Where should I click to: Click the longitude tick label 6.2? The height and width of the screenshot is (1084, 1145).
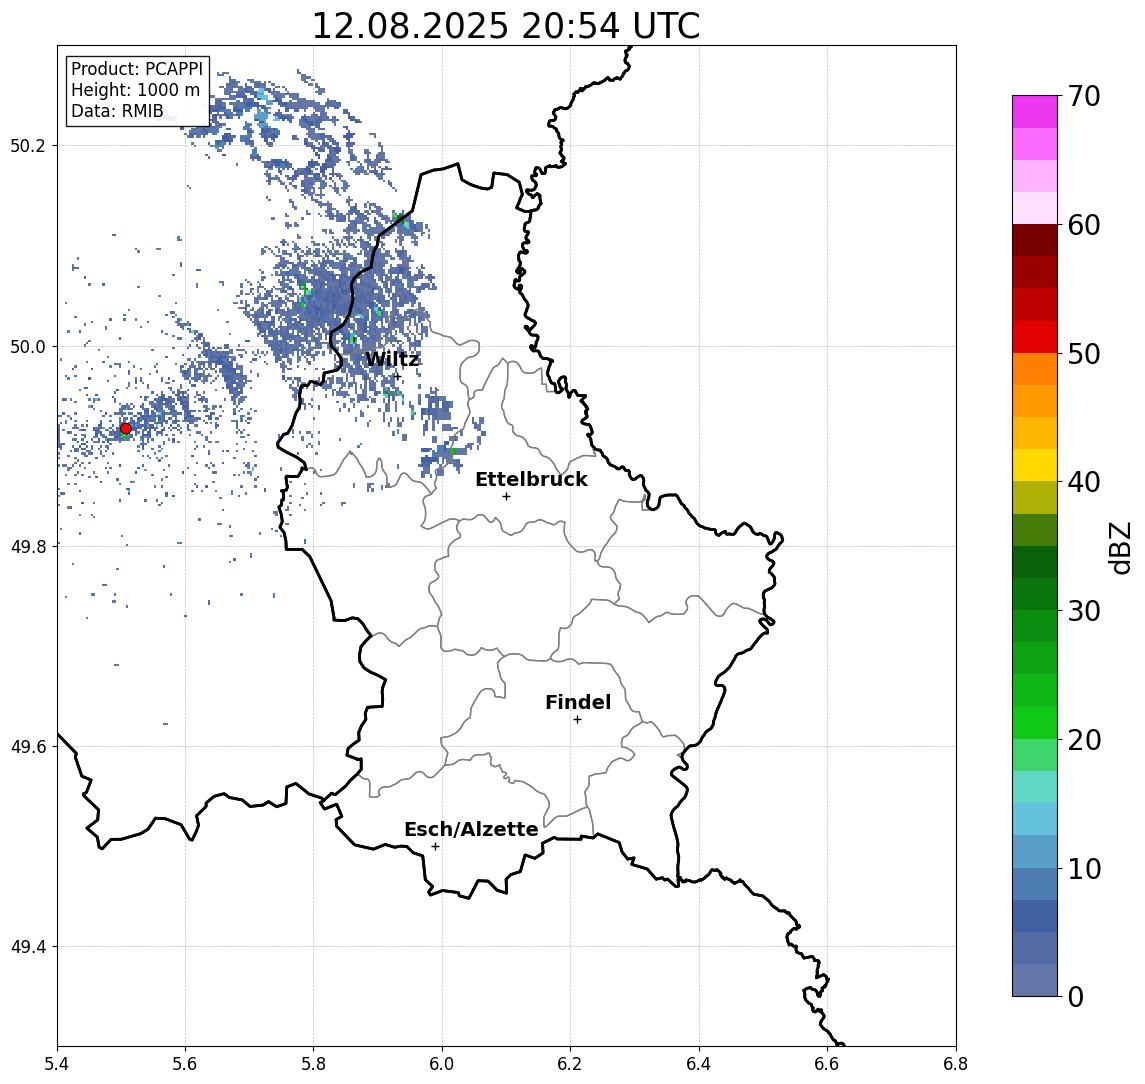tap(570, 1064)
